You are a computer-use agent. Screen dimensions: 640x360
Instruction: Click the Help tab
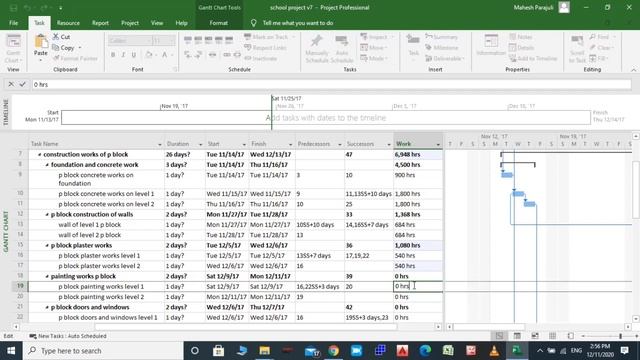click(x=181, y=23)
